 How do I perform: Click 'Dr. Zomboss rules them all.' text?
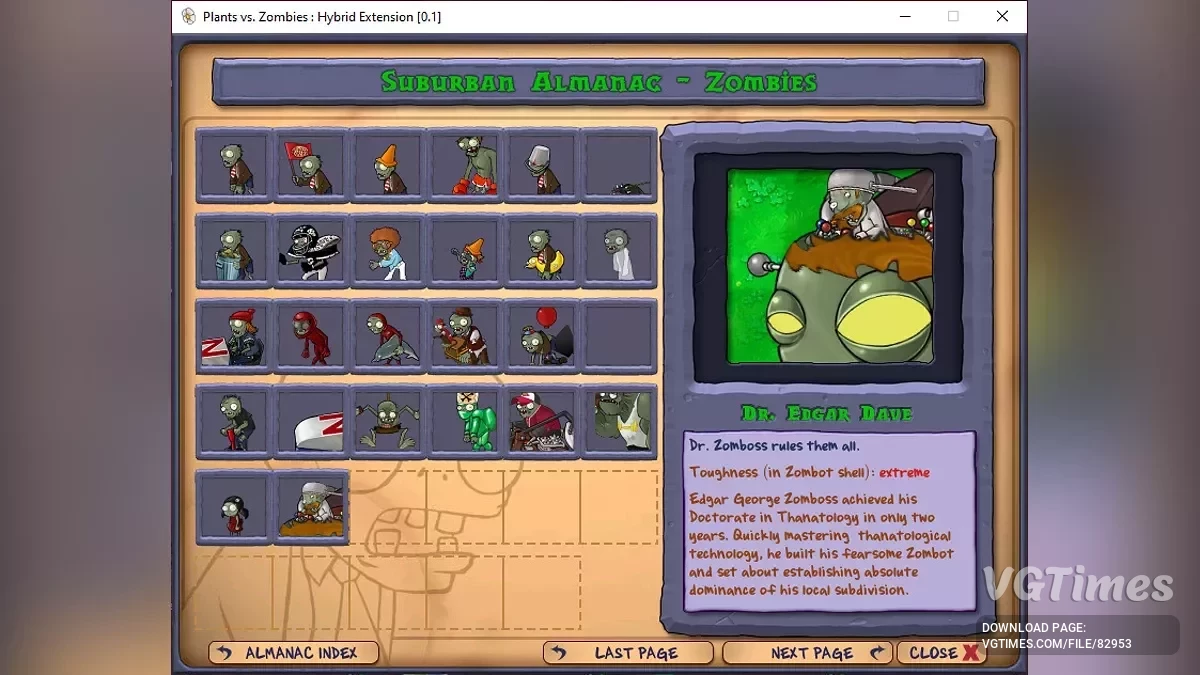tap(774, 446)
